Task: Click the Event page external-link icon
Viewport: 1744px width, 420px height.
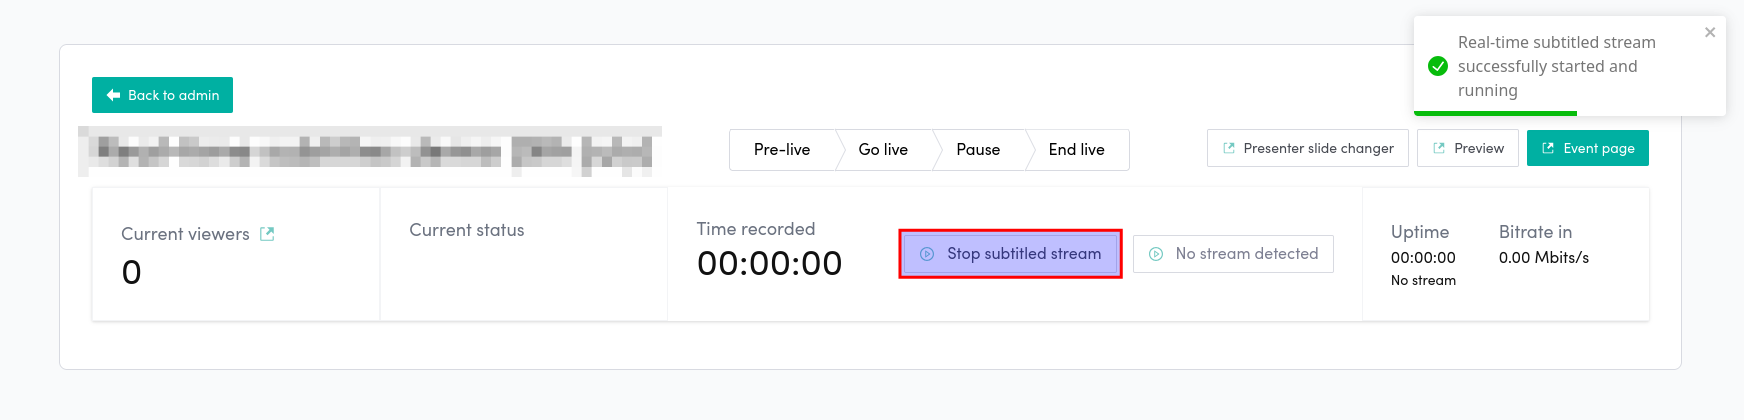Action: click(1548, 148)
